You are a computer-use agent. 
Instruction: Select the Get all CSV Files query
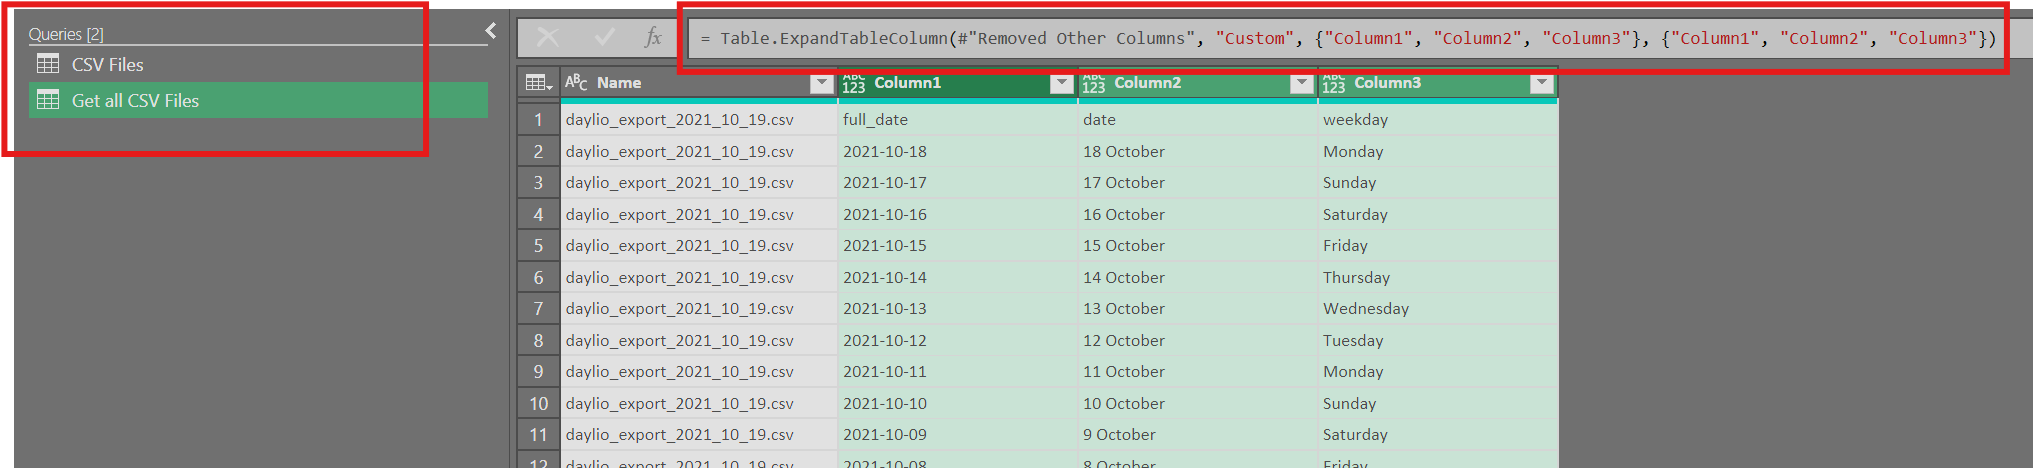click(258, 100)
